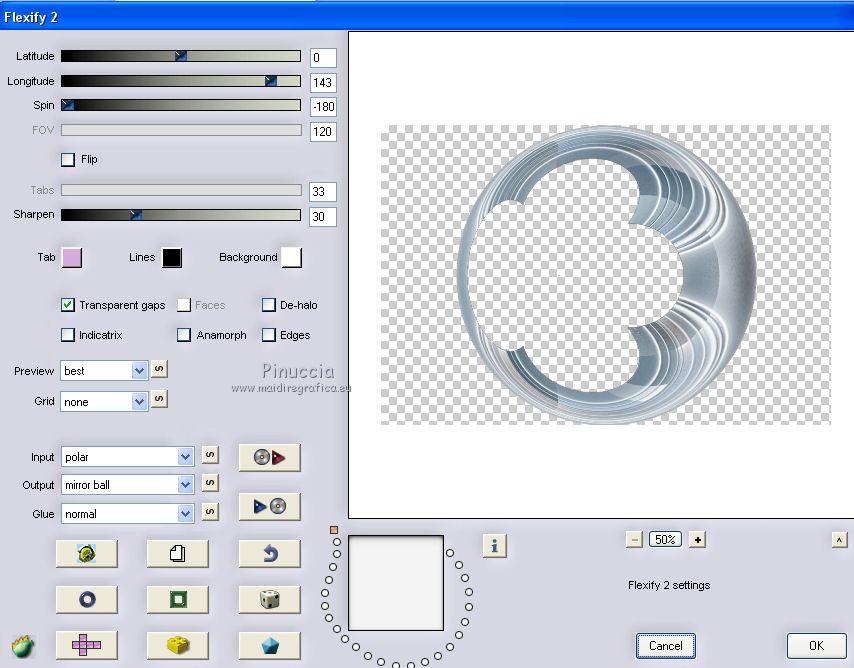Click the S button beside Output
Image resolution: width=854 pixels, height=668 pixels.
(x=210, y=483)
